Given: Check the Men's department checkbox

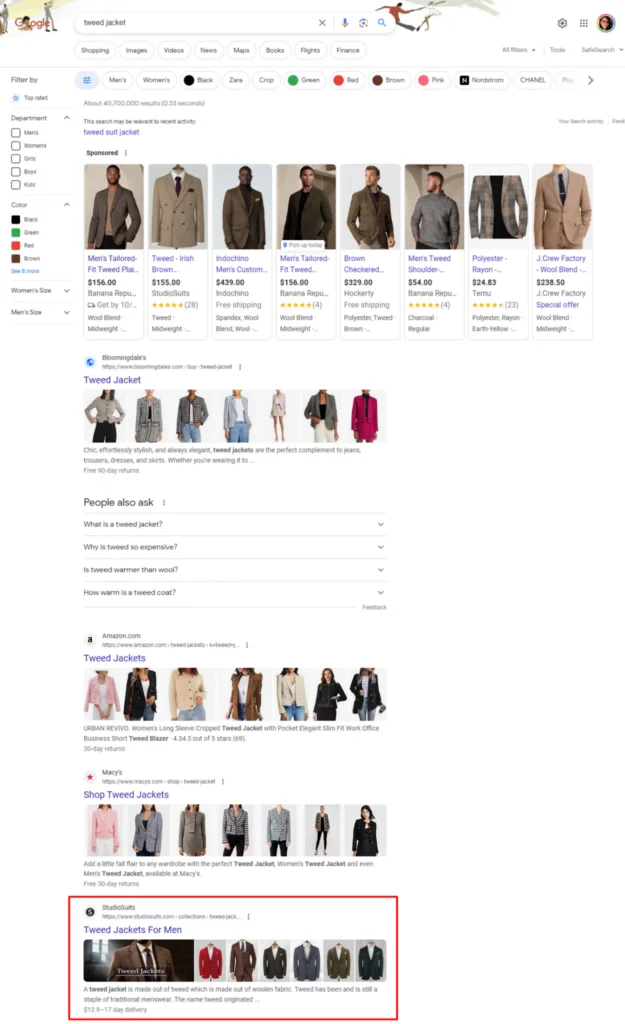Looking at the screenshot, I should click(16, 133).
